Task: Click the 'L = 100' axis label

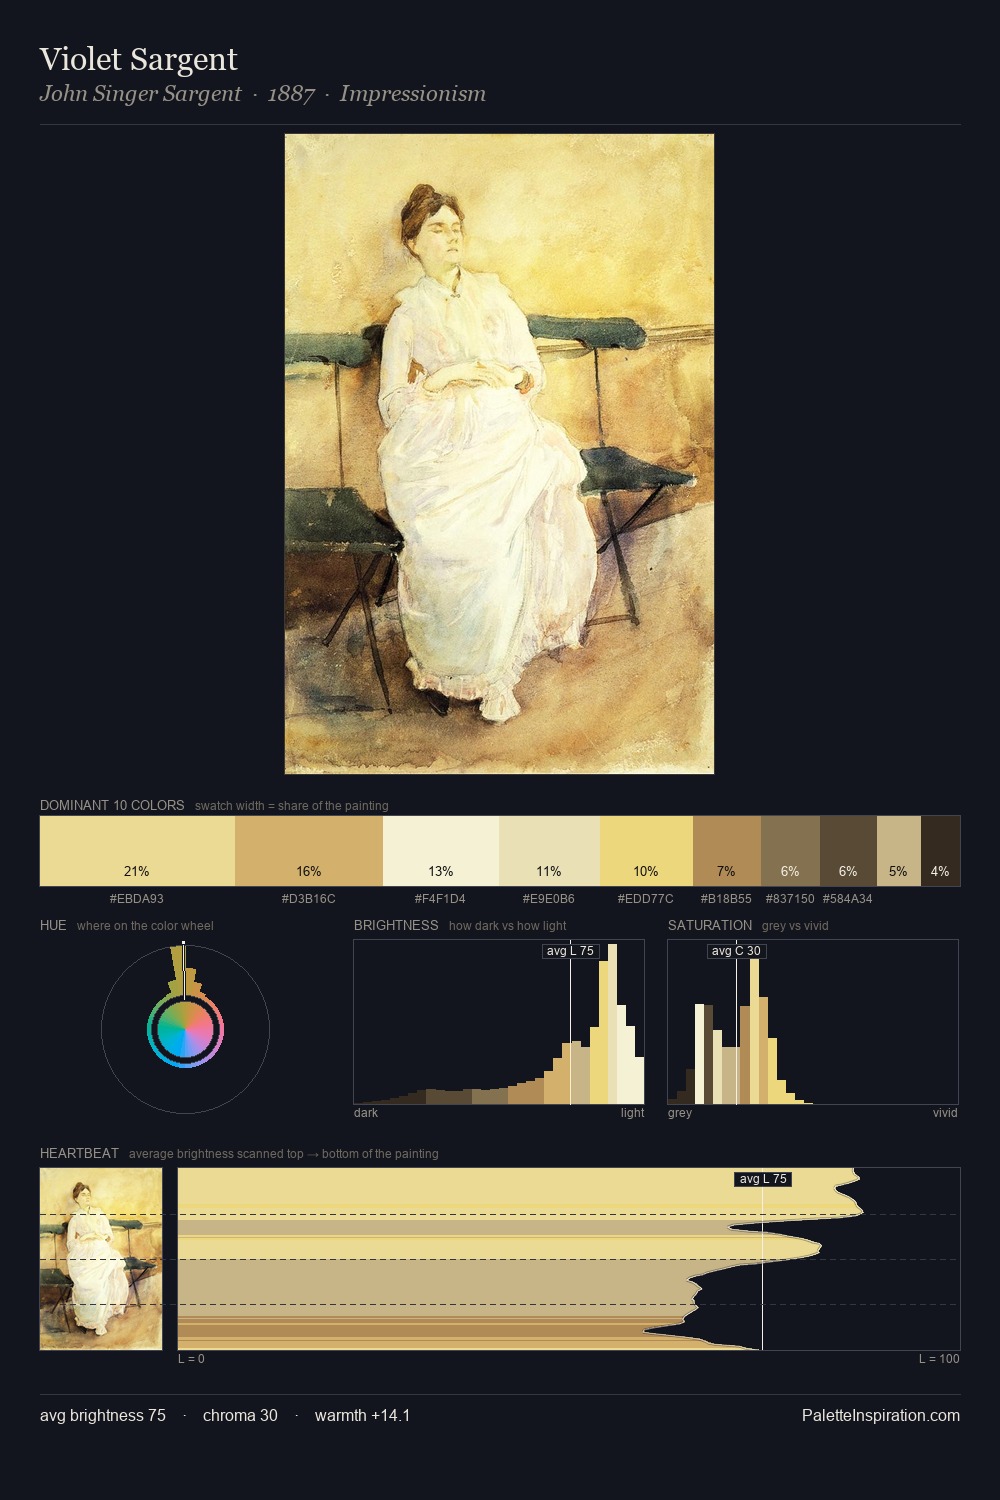Action: point(939,1359)
